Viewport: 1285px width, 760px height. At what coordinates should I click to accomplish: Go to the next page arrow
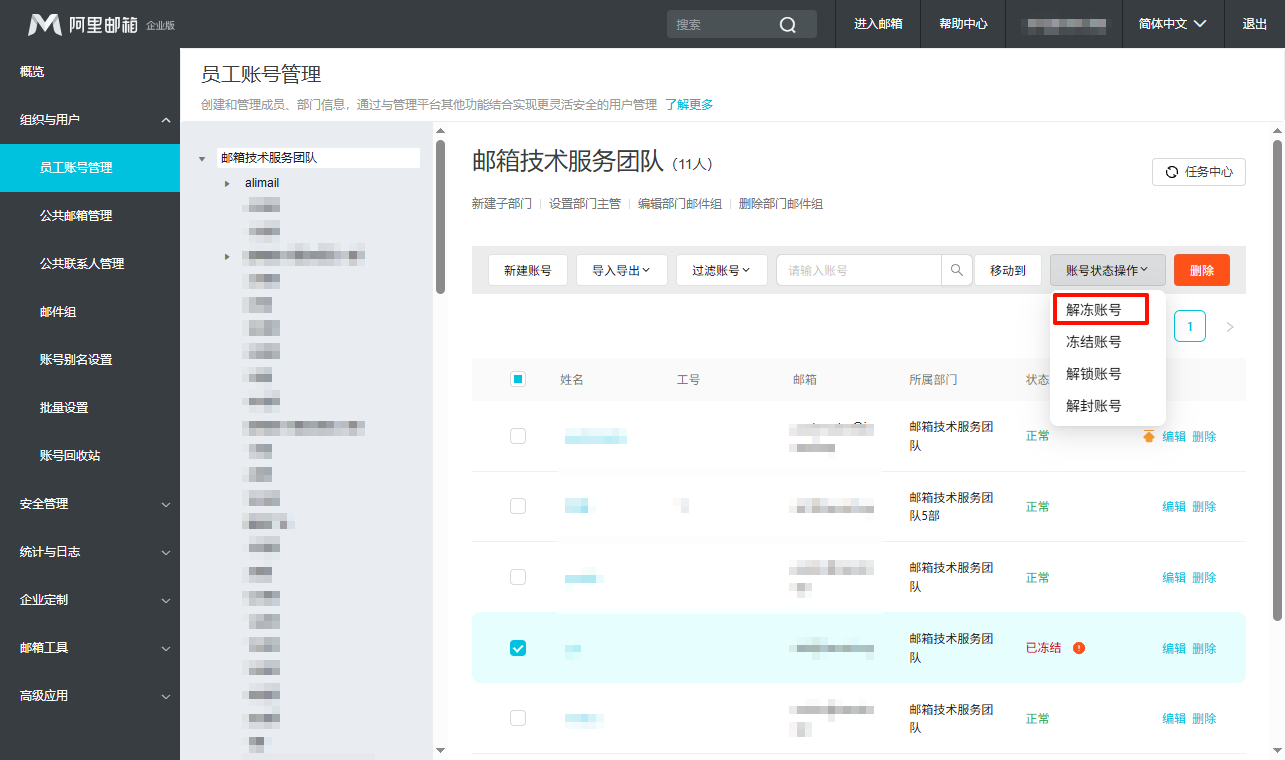(1230, 327)
